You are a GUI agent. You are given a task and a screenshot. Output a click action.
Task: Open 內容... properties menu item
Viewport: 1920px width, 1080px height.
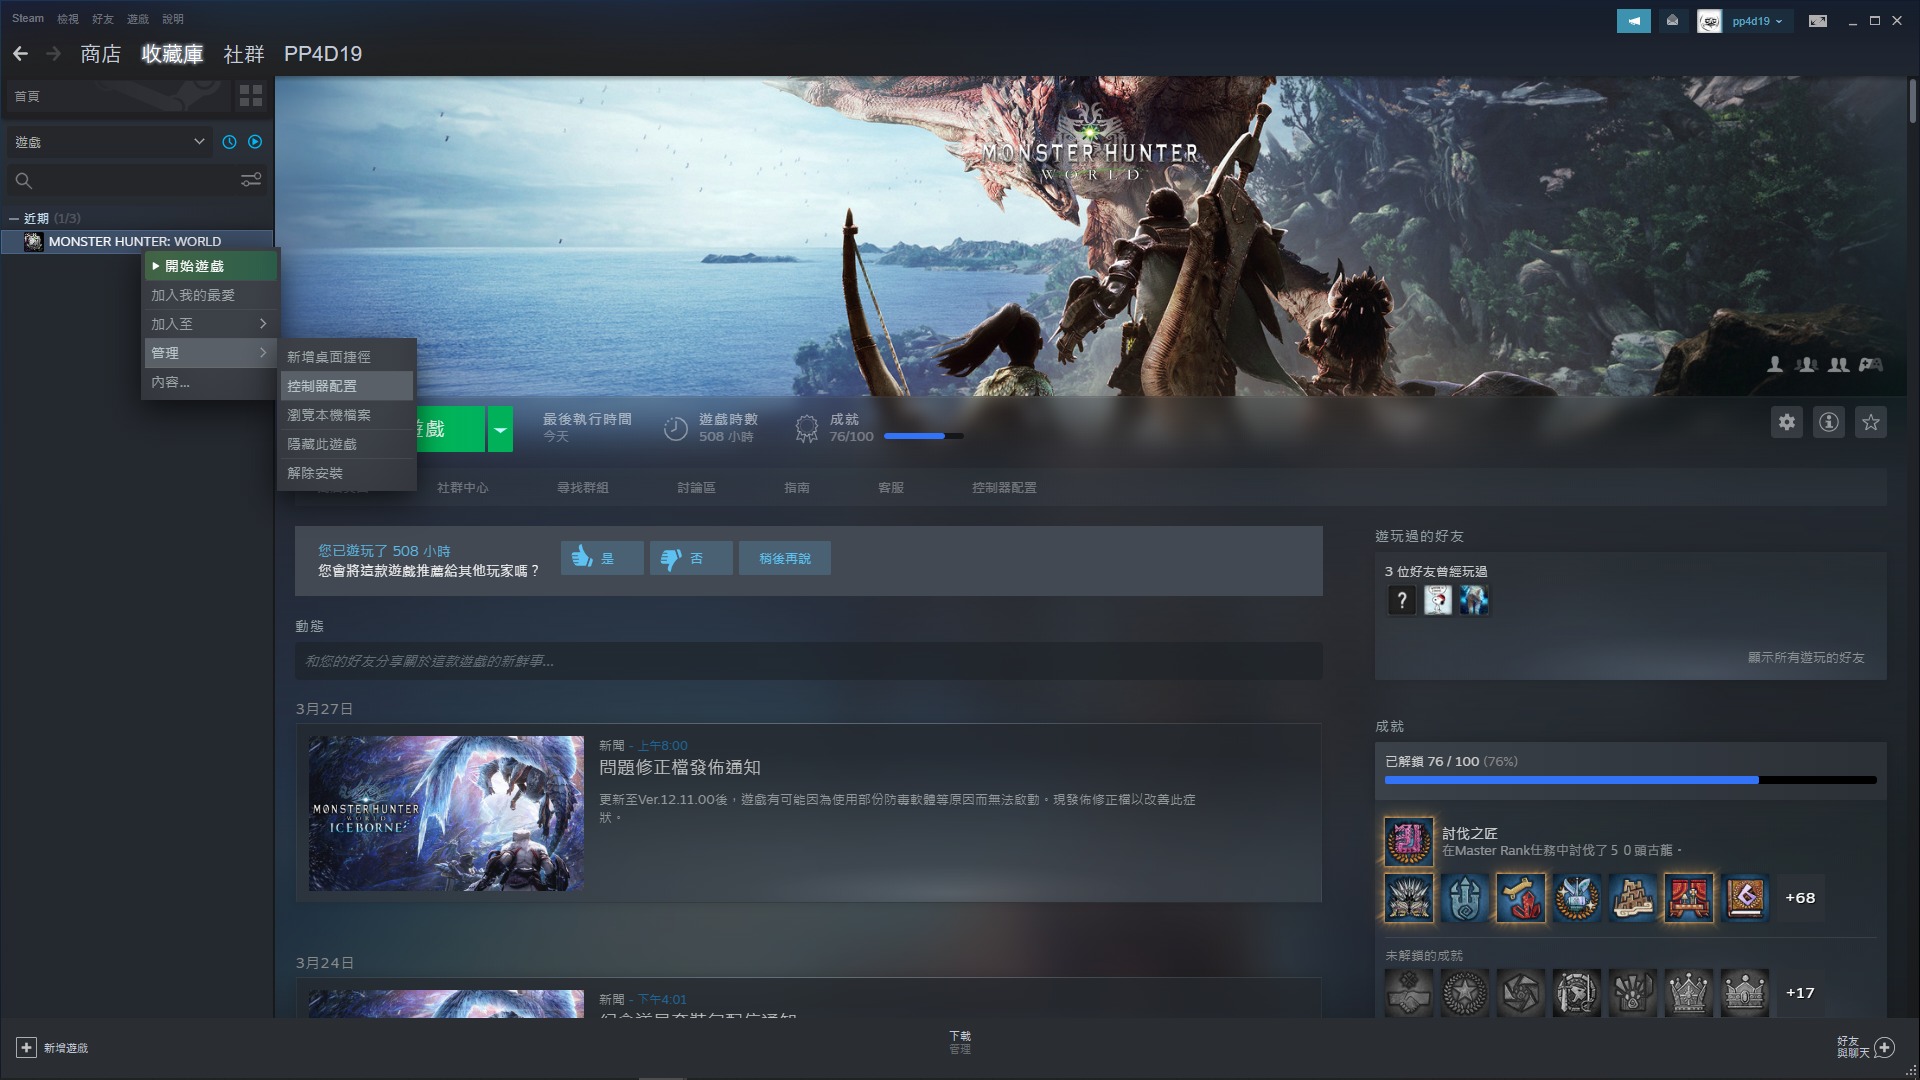pos(210,382)
